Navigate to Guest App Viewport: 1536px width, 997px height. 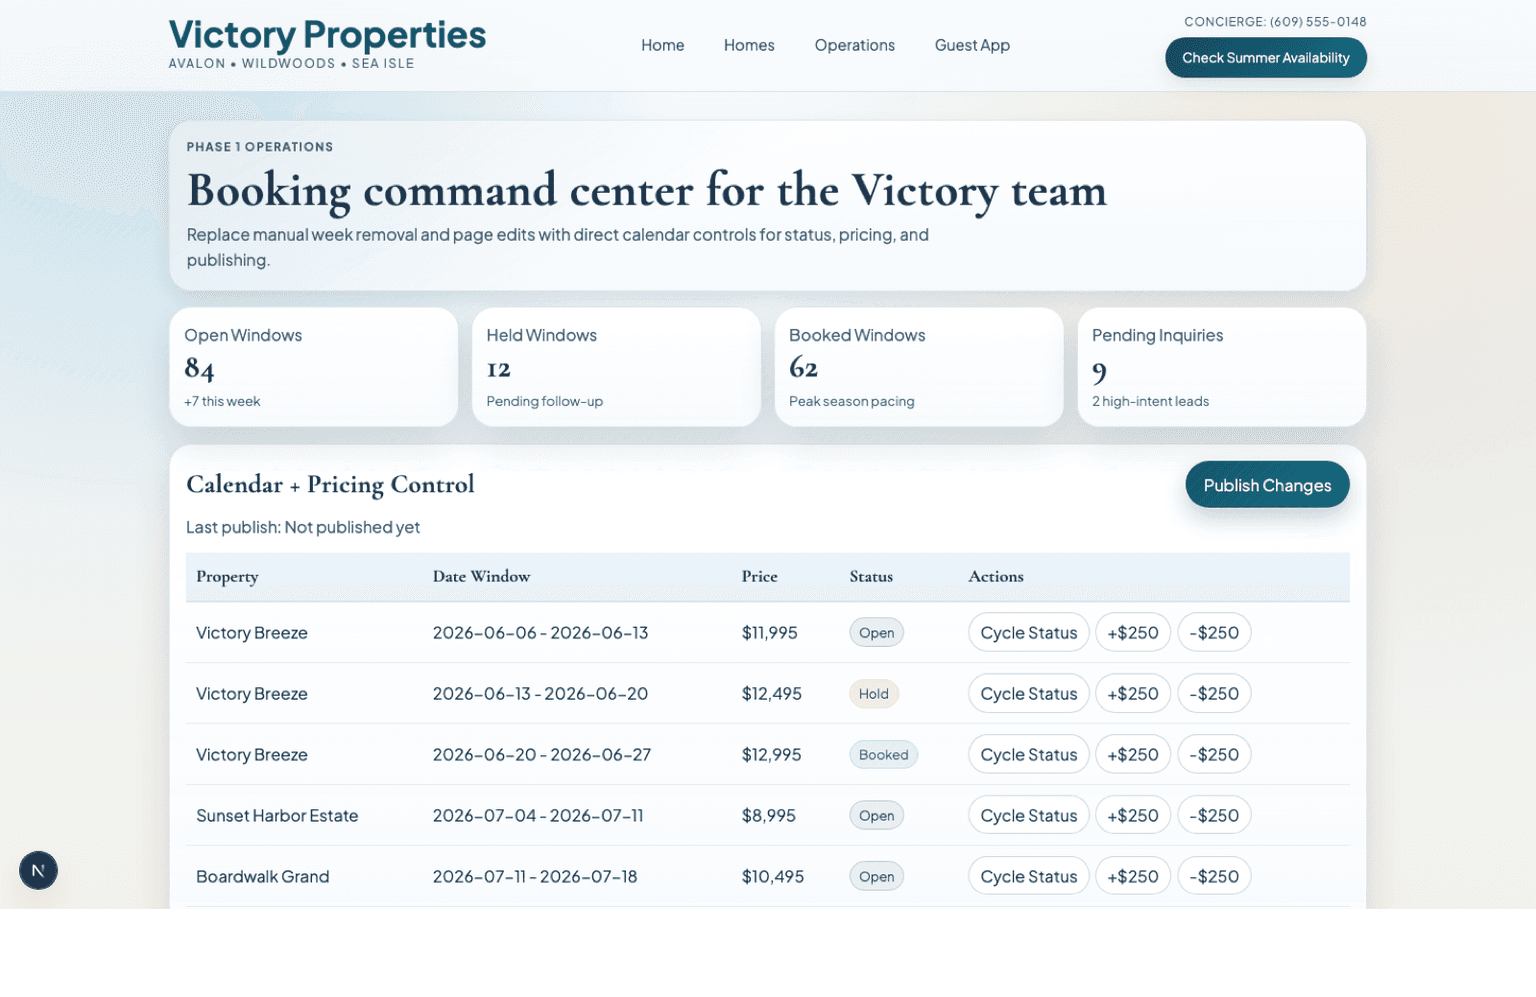[x=971, y=45]
